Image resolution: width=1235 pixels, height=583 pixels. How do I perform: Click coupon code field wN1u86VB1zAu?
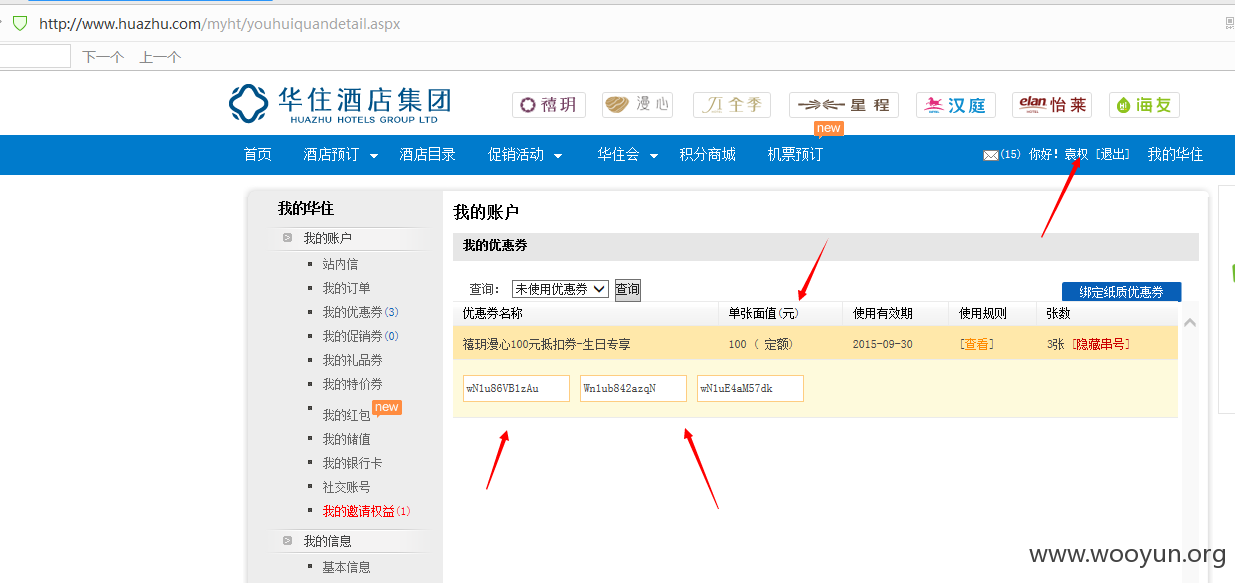(516, 388)
